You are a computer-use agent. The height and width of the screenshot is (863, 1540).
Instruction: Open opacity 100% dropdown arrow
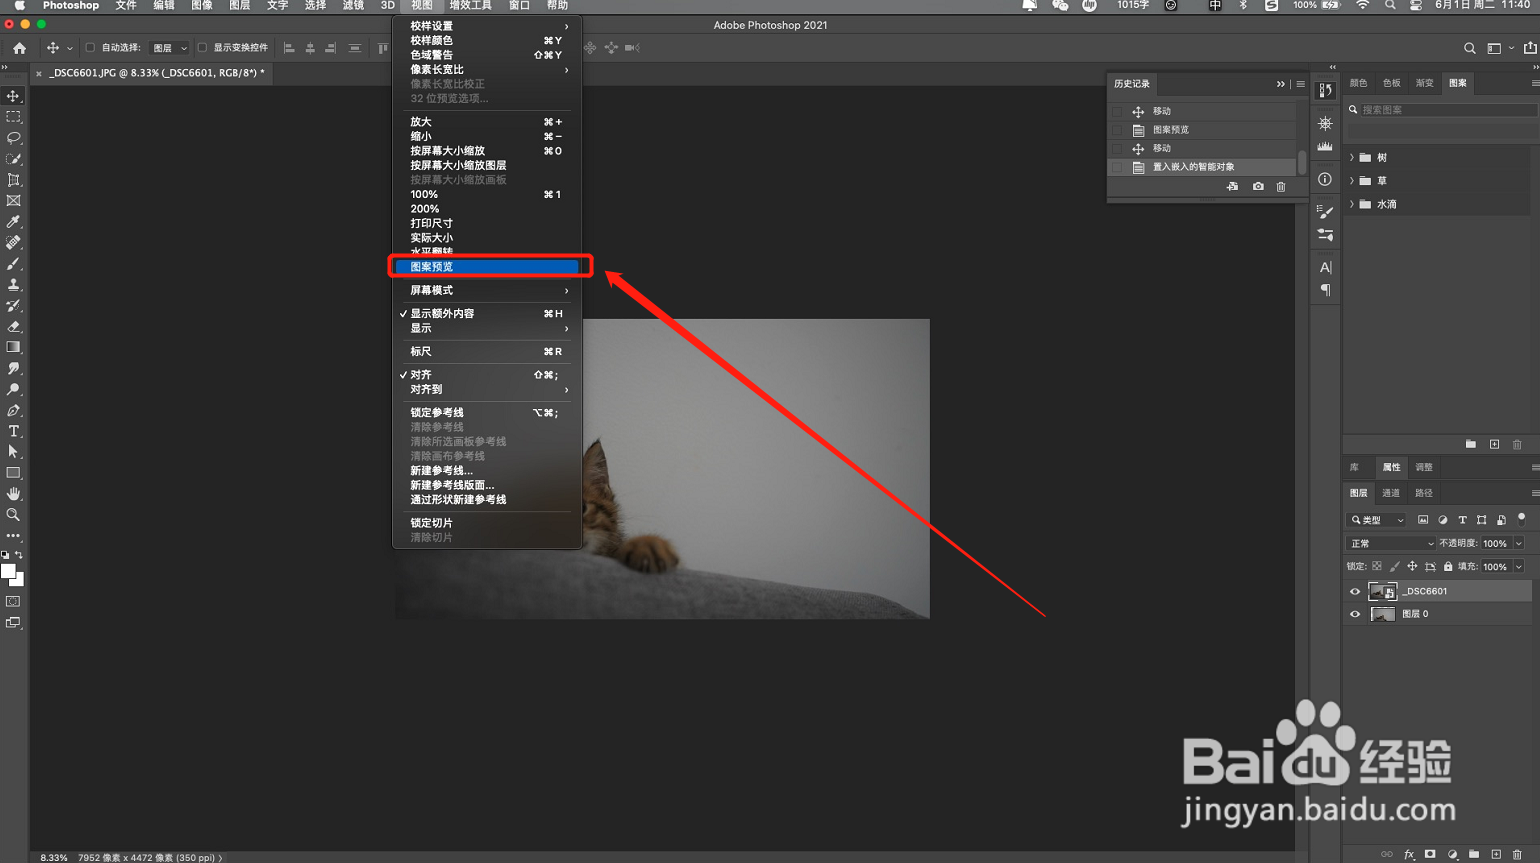[x=1519, y=543]
